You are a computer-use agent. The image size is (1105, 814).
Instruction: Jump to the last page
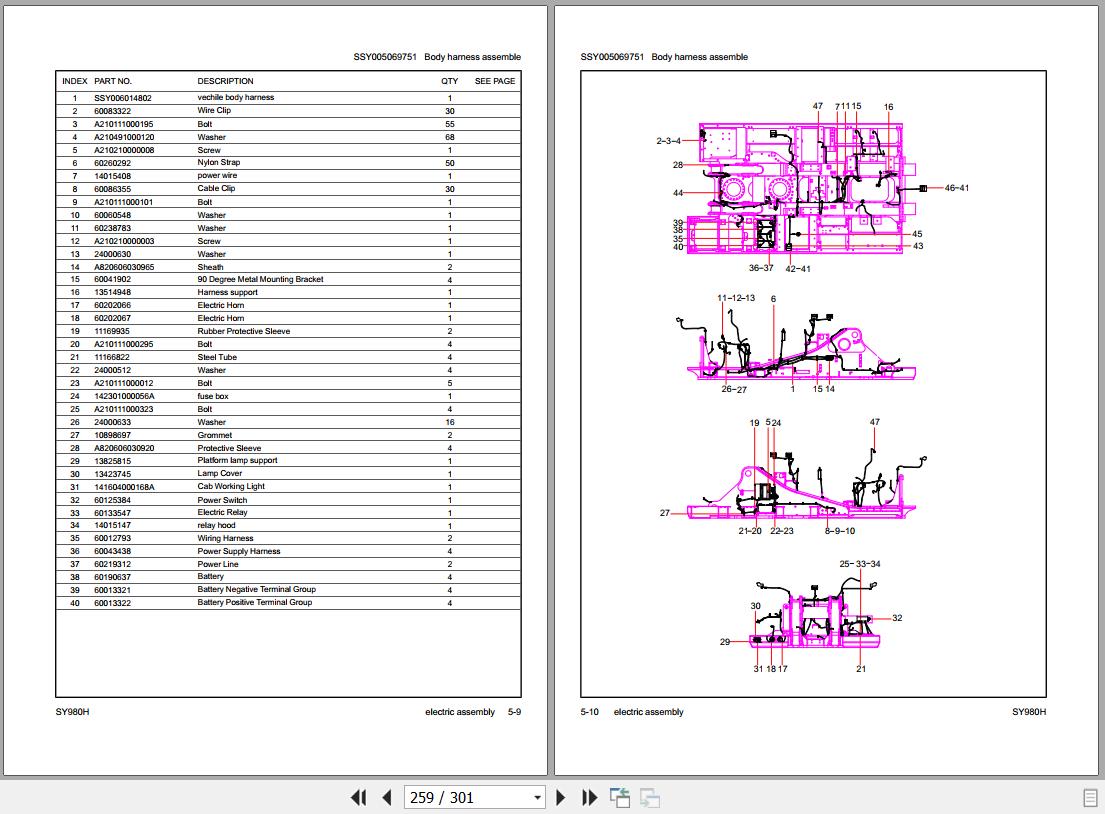589,797
